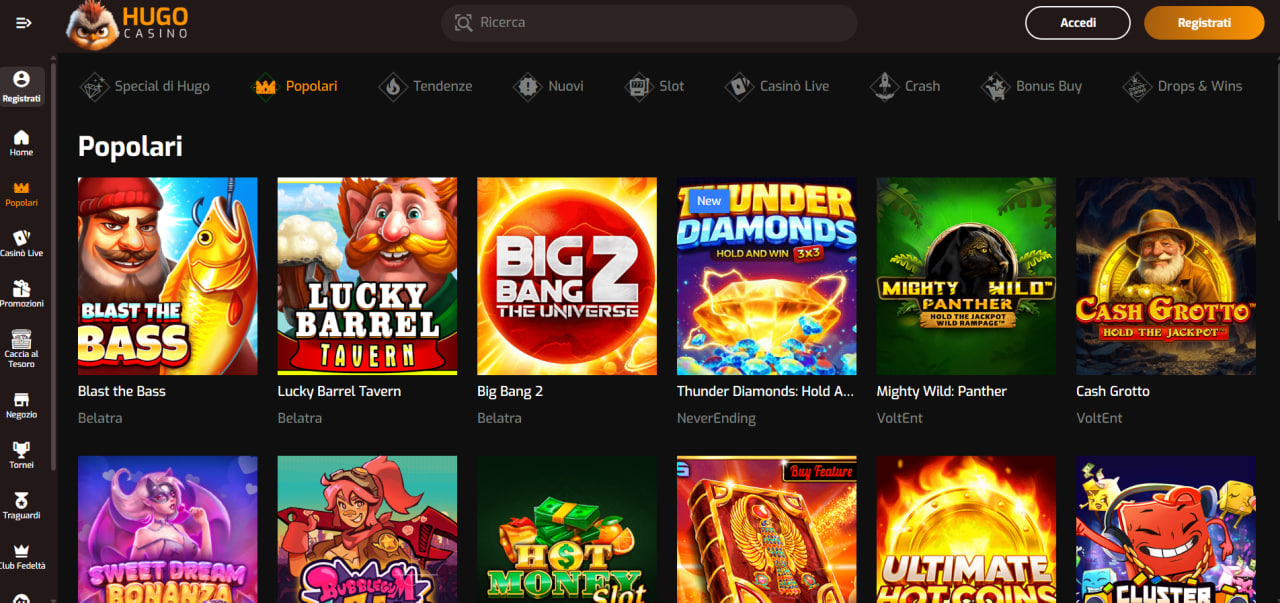This screenshot has height=603, width=1280.
Task: Go to Home via sidebar house icon
Action: click(21, 137)
